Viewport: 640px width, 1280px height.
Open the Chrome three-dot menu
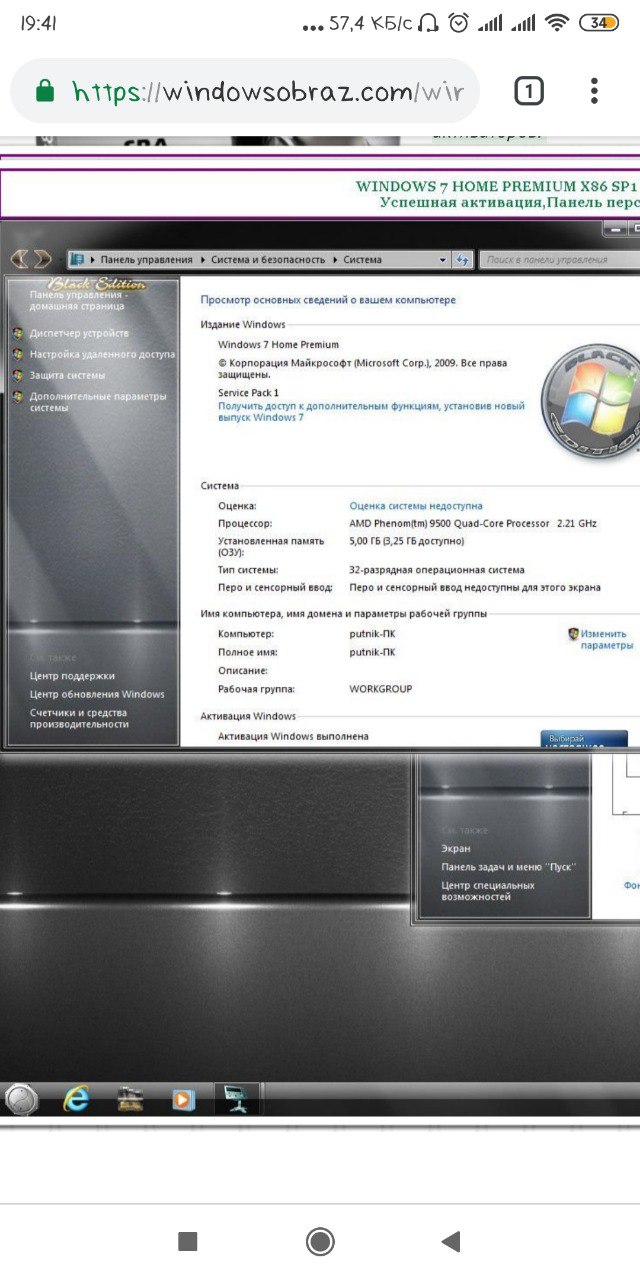click(594, 92)
